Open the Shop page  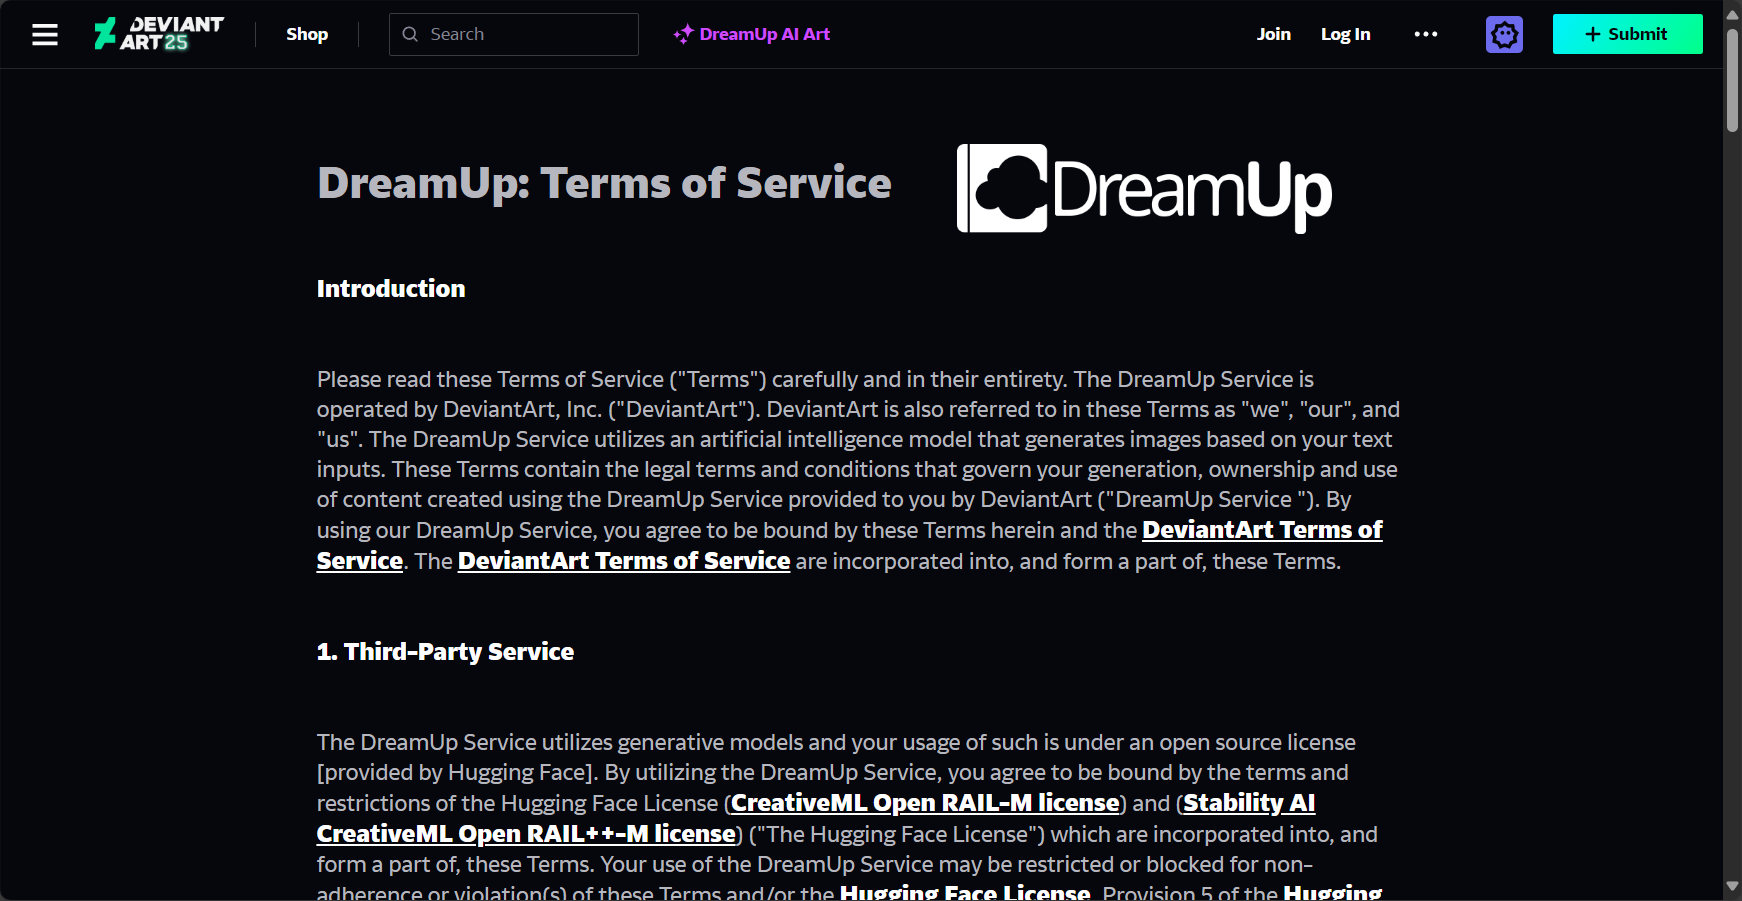click(307, 34)
